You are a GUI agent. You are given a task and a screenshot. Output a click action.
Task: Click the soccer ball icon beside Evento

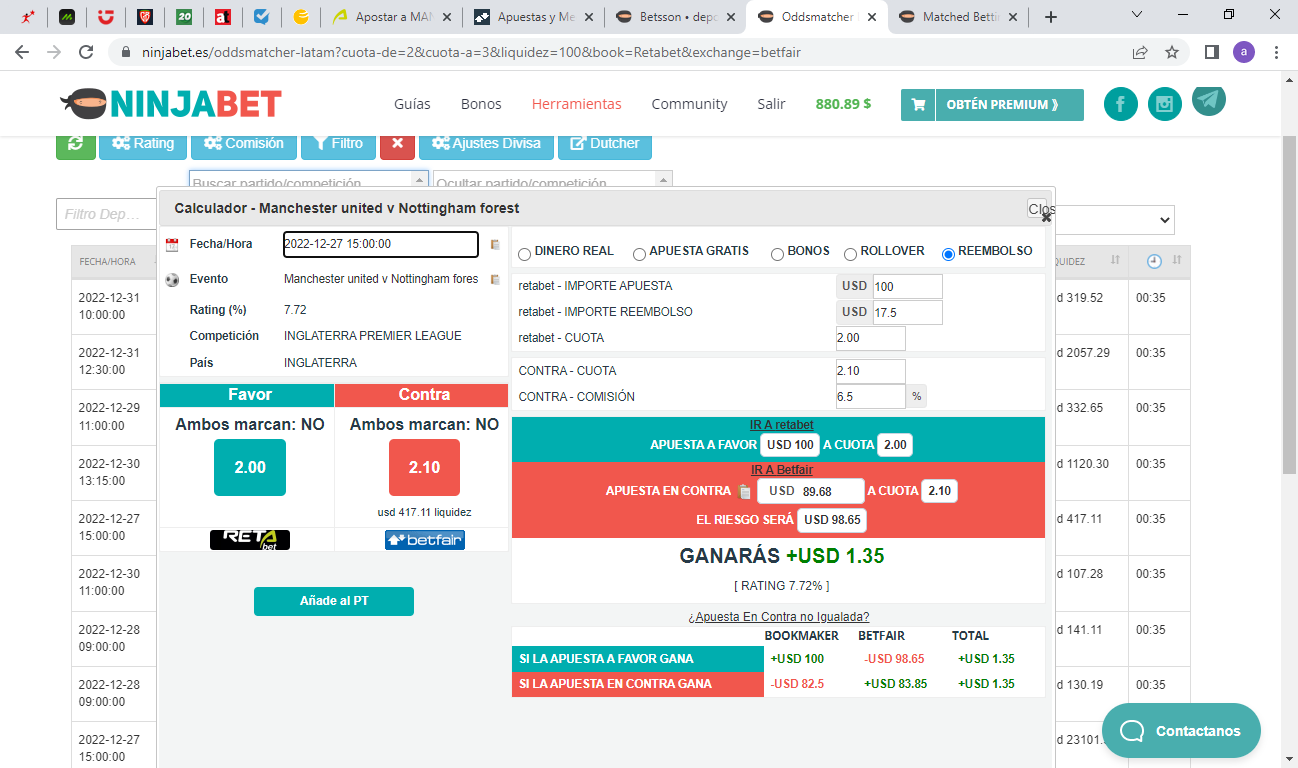click(172, 280)
